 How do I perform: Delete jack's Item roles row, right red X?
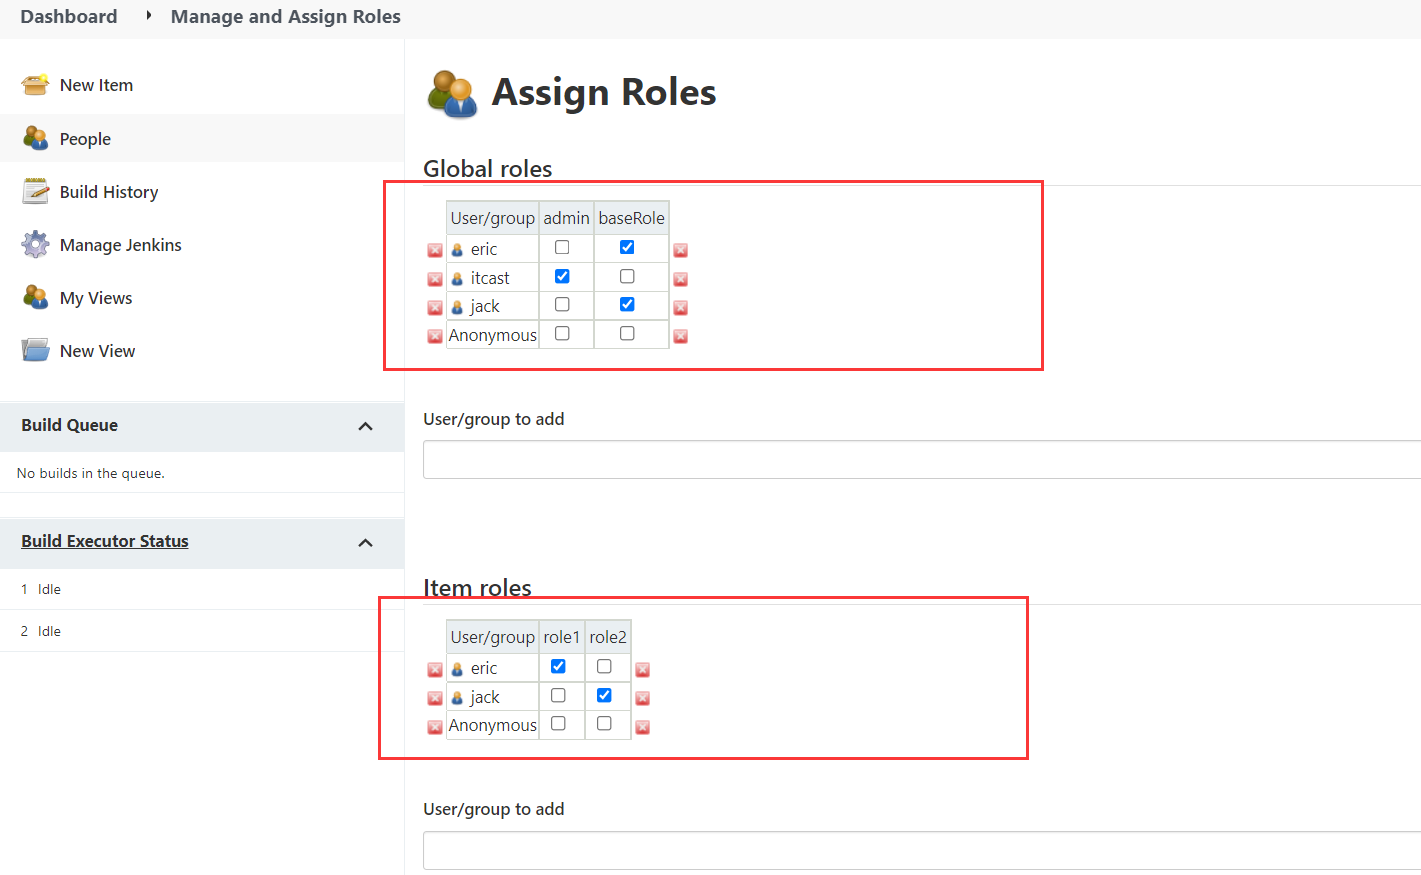click(x=643, y=698)
